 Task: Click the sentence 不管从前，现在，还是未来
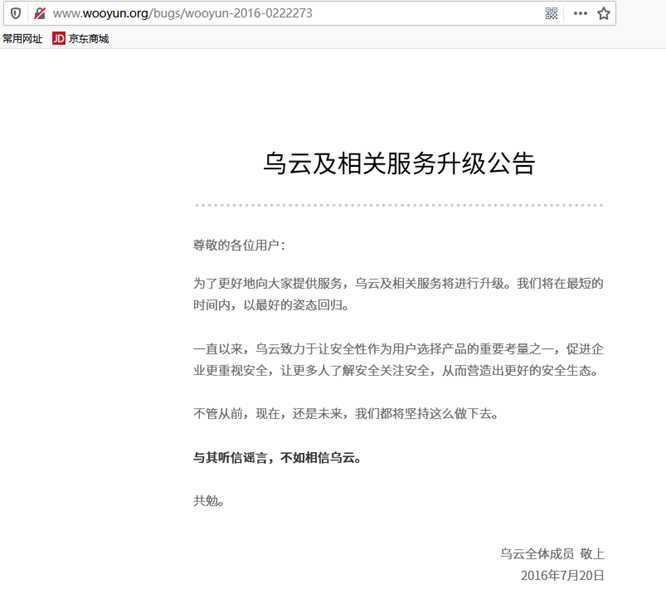point(346,413)
